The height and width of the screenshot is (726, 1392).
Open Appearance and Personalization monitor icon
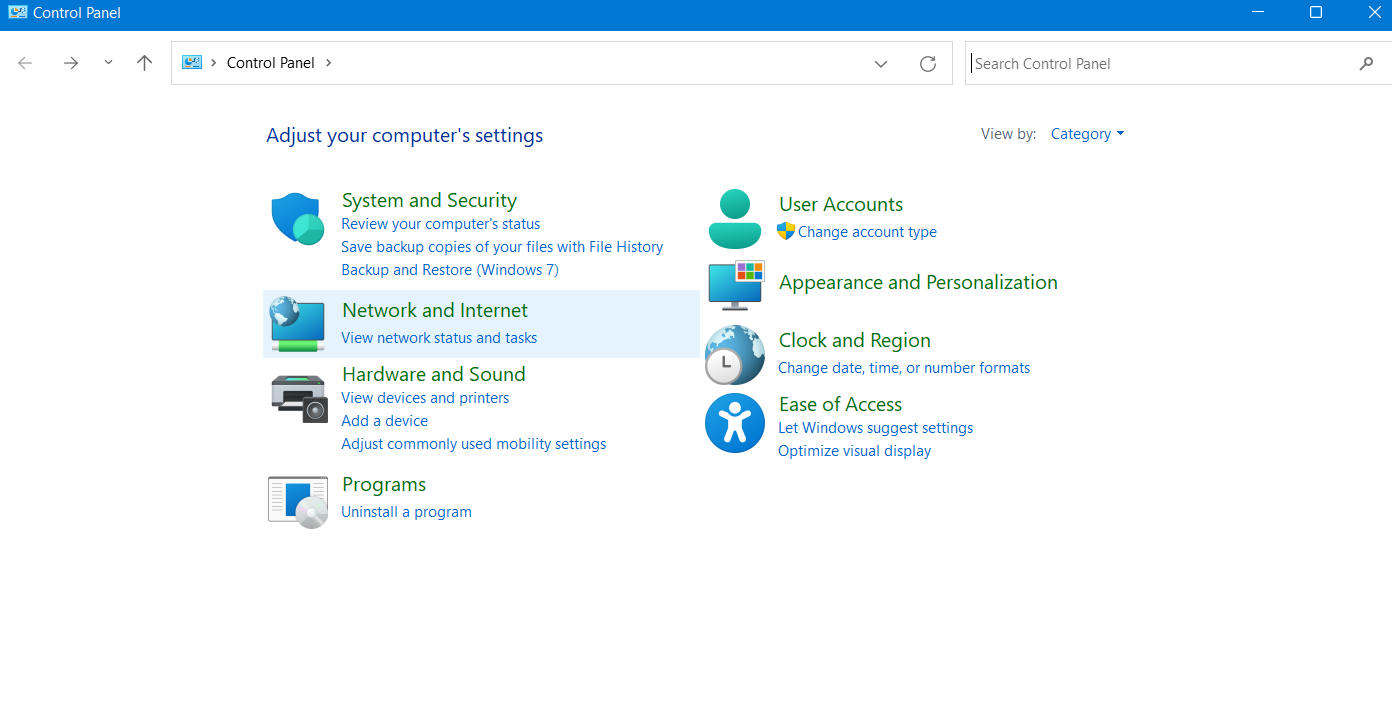[x=736, y=284]
